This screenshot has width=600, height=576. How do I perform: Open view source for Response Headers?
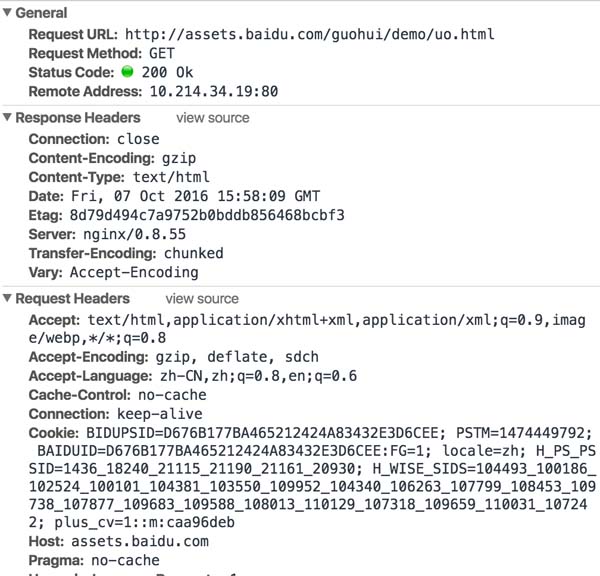213,118
